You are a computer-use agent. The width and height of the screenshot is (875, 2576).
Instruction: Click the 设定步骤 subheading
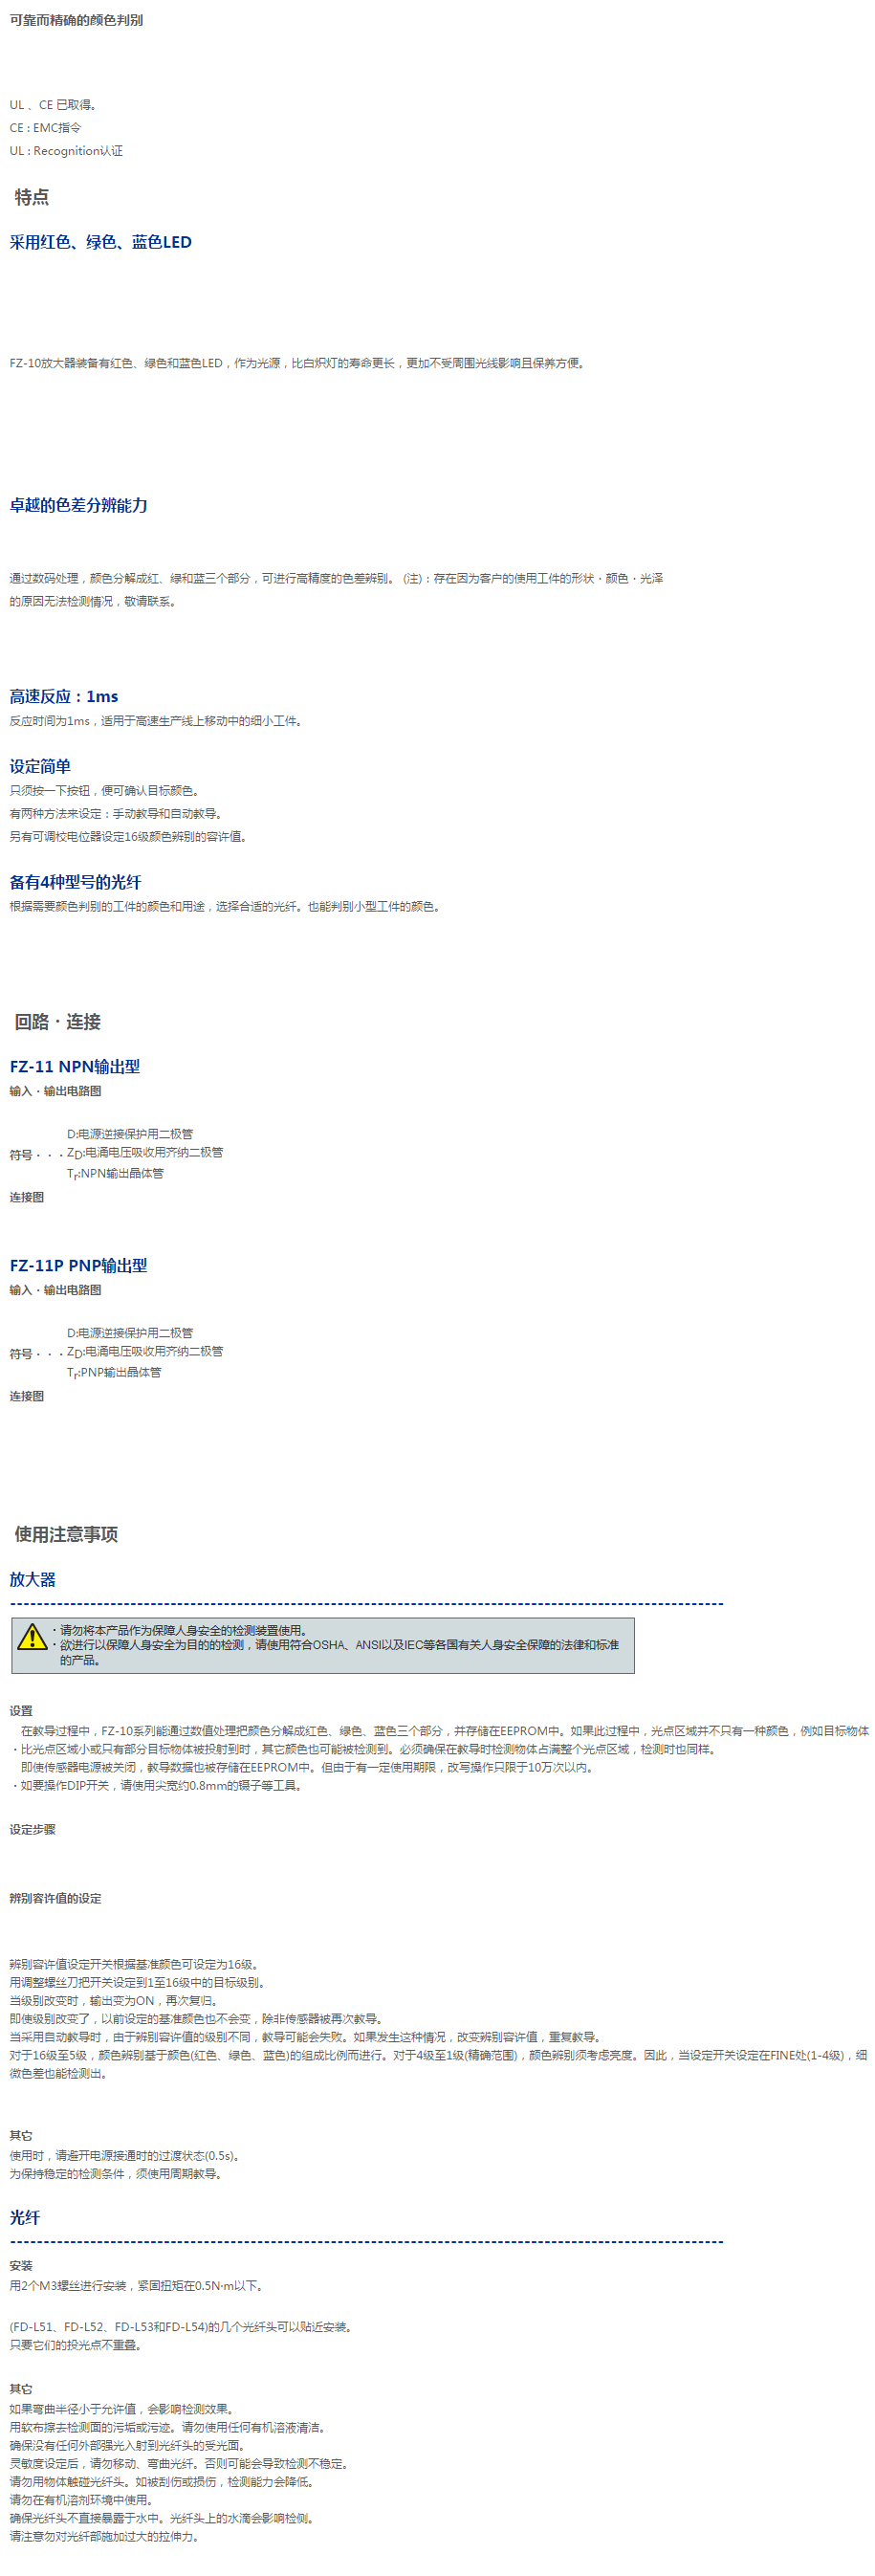pos(32,1829)
